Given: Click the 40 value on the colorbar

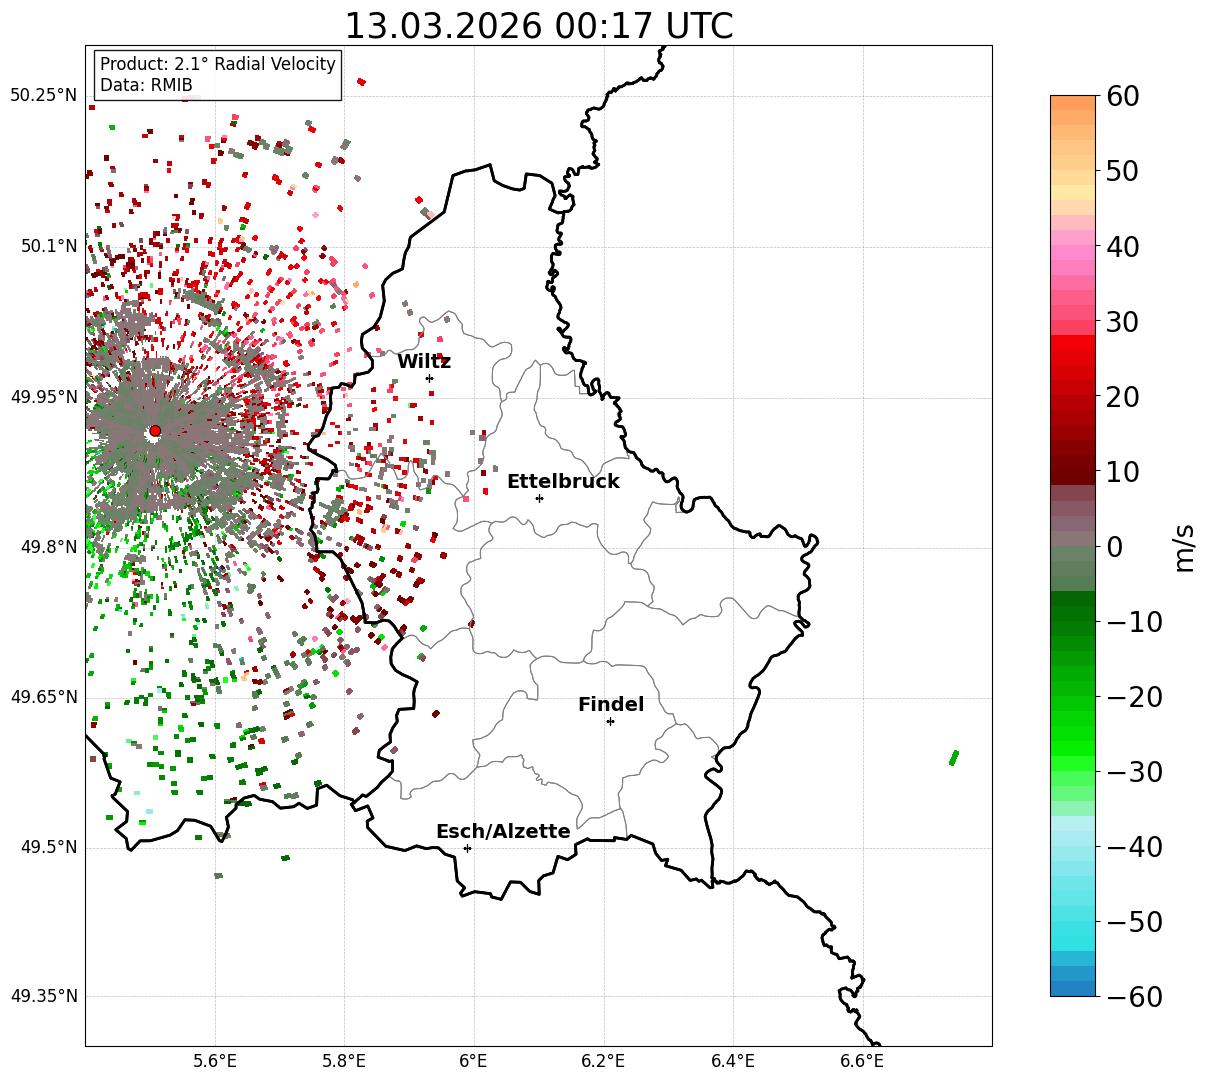Looking at the screenshot, I should [1122, 246].
